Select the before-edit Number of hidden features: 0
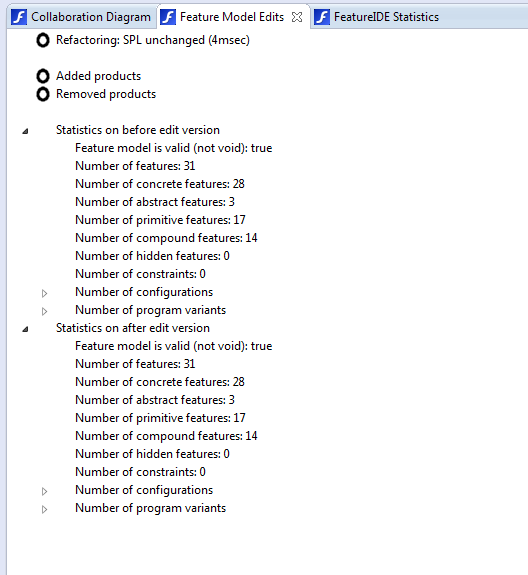 coord(153,256)
